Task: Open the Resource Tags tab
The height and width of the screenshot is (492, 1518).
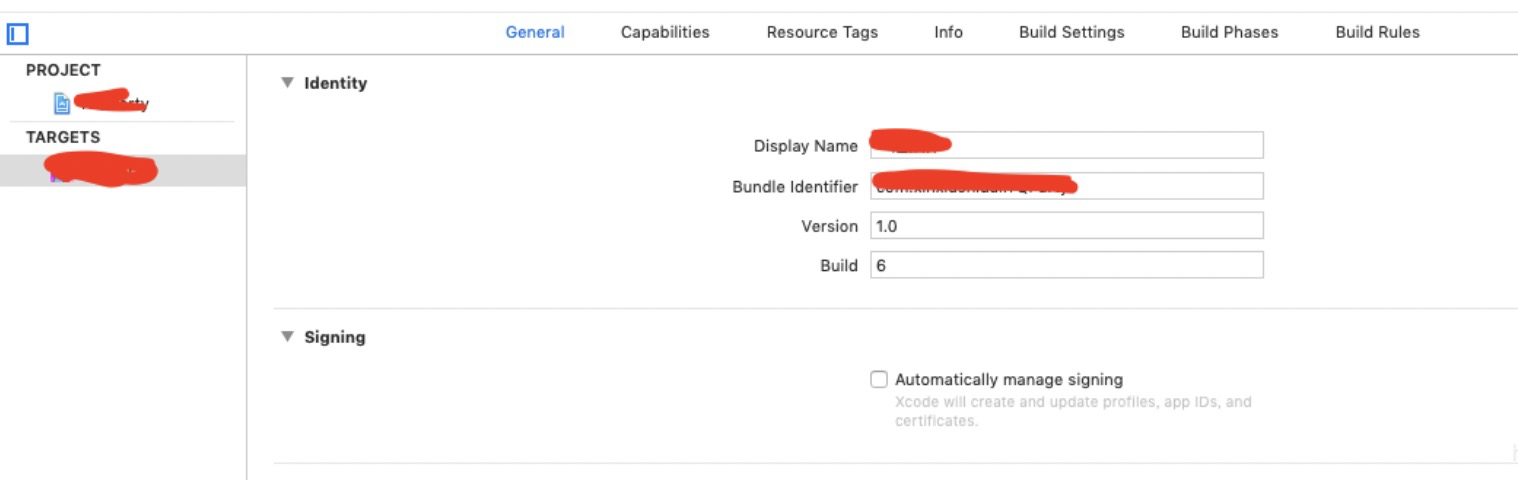Action: (822, 32)
